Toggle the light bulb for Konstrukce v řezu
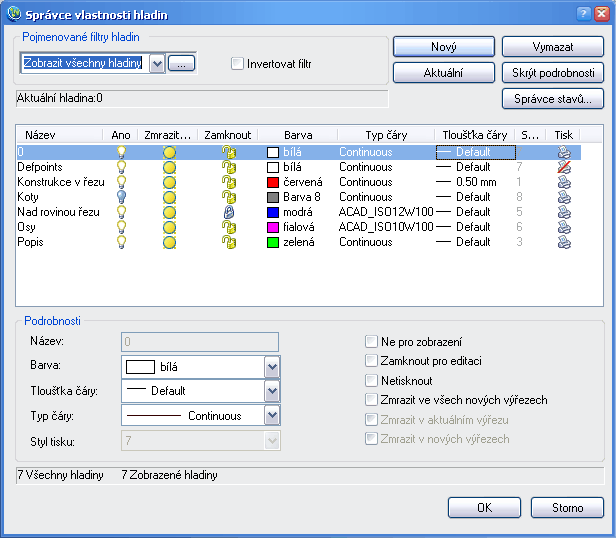Viewport: 616px width, 538px height. pyautogui.click(x=122, y=182)
